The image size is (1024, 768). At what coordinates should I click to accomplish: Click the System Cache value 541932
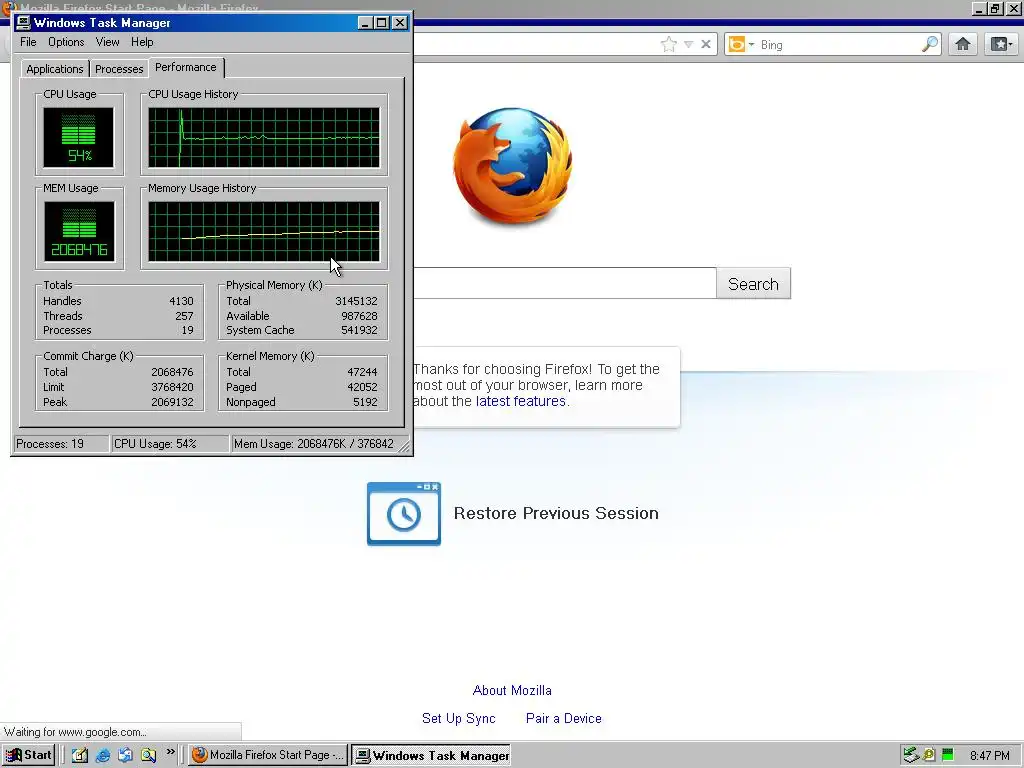click(359, 330)
